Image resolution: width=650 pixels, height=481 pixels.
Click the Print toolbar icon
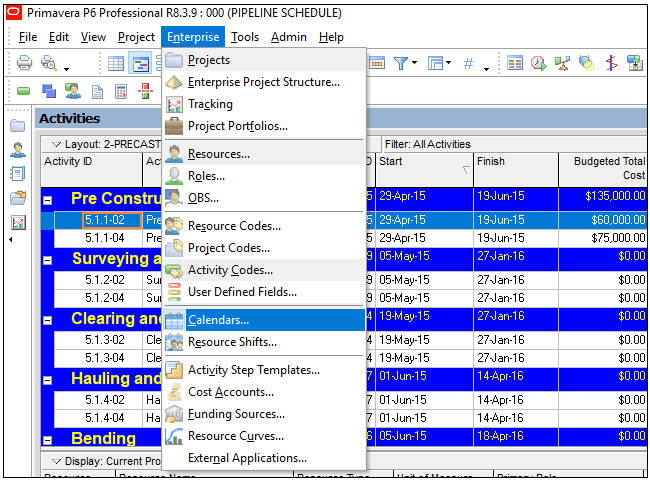pos(24,63)
